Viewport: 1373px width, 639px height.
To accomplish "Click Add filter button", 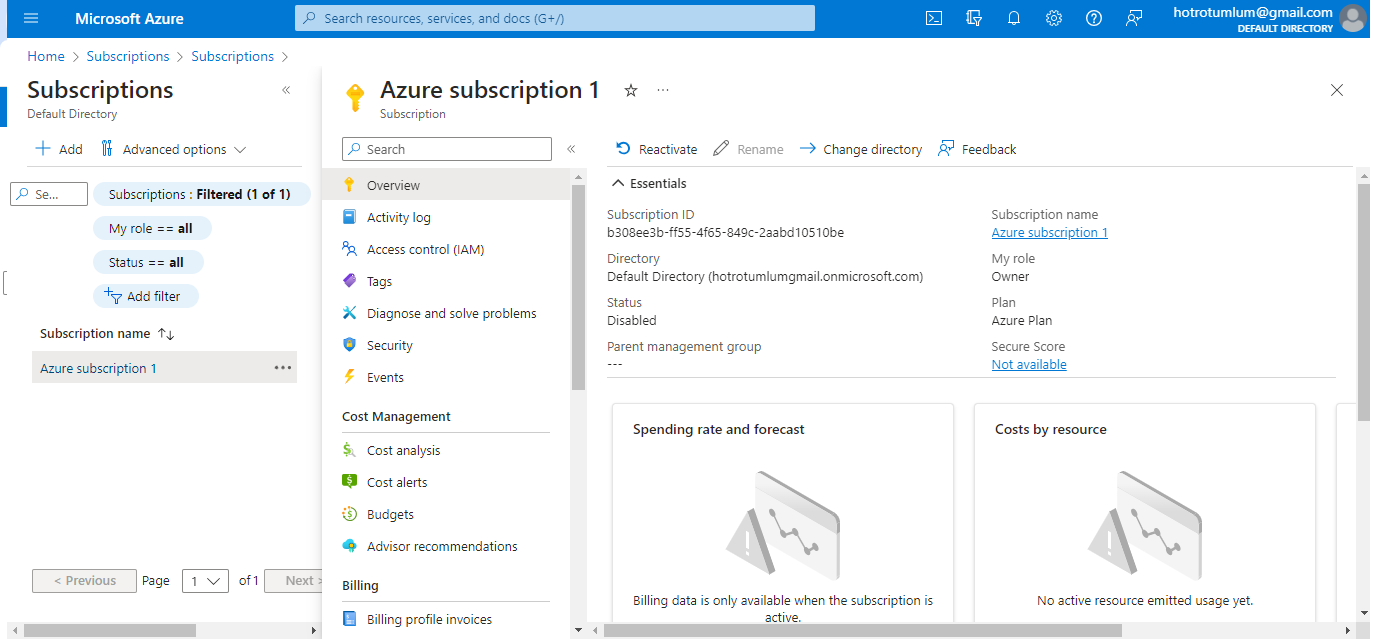I will coord(144,296).
